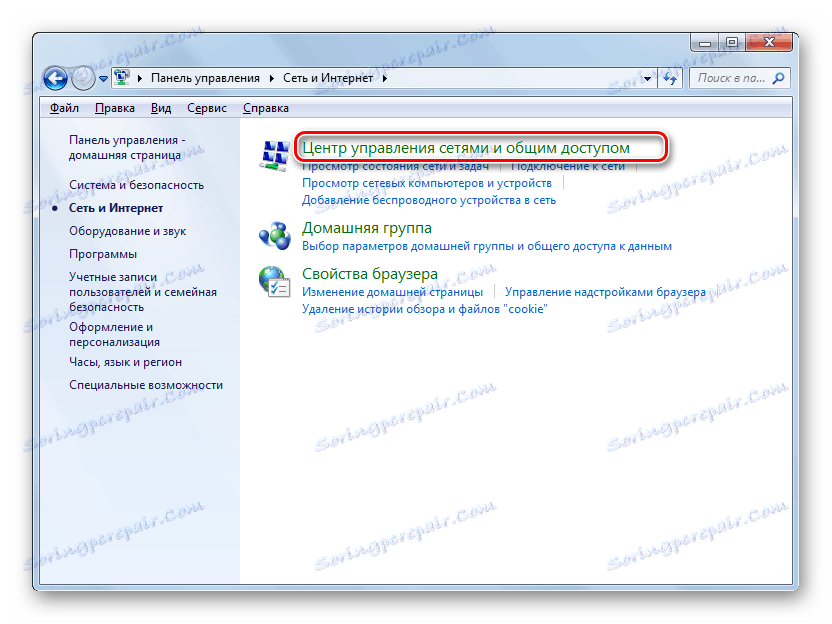Open Домашняя группа heading link
Image resolution: width=832 pixels, height=624 pixels.
(367, 228)
